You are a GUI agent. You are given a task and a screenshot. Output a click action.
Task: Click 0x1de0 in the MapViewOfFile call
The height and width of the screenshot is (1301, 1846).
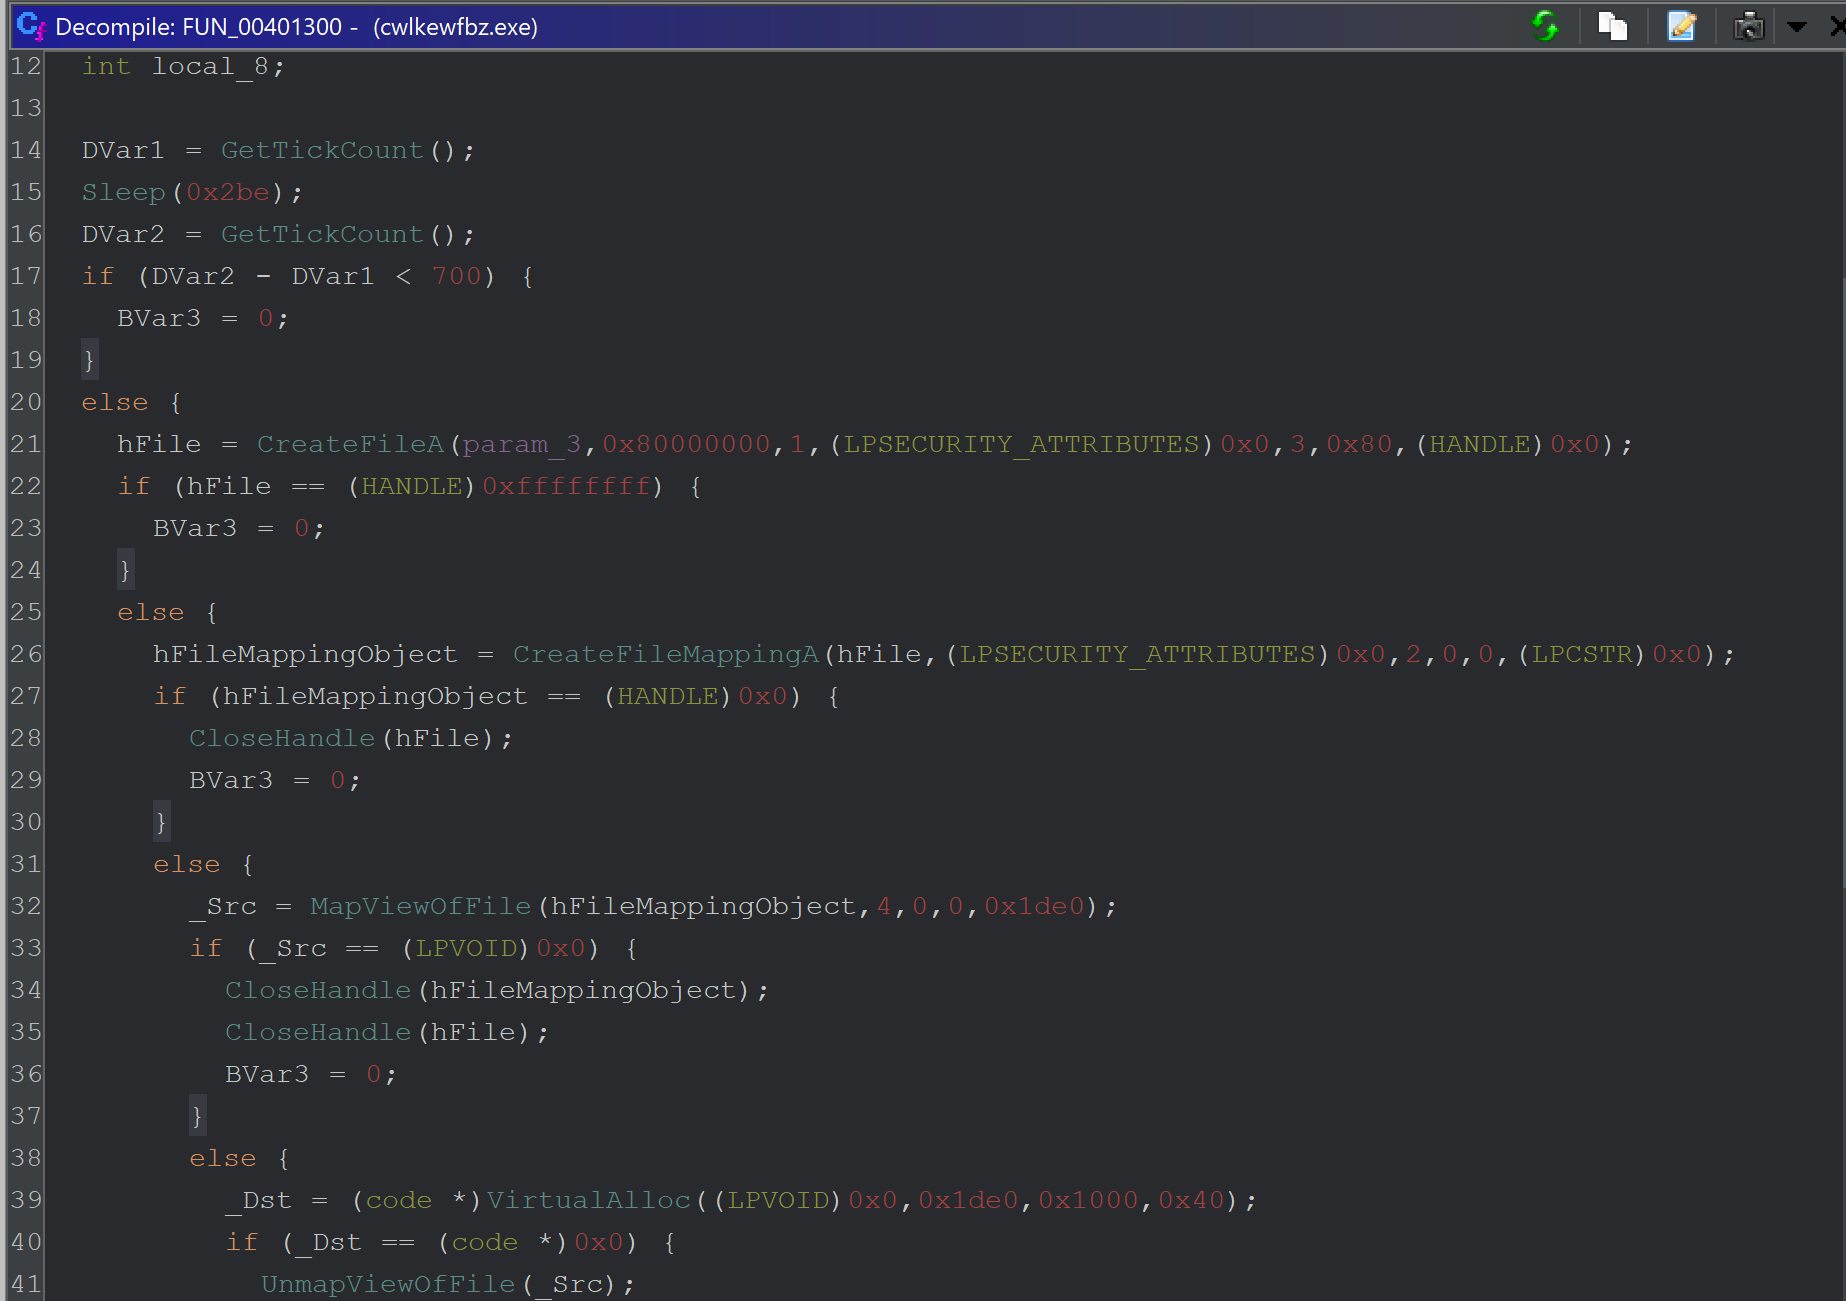1035,906
